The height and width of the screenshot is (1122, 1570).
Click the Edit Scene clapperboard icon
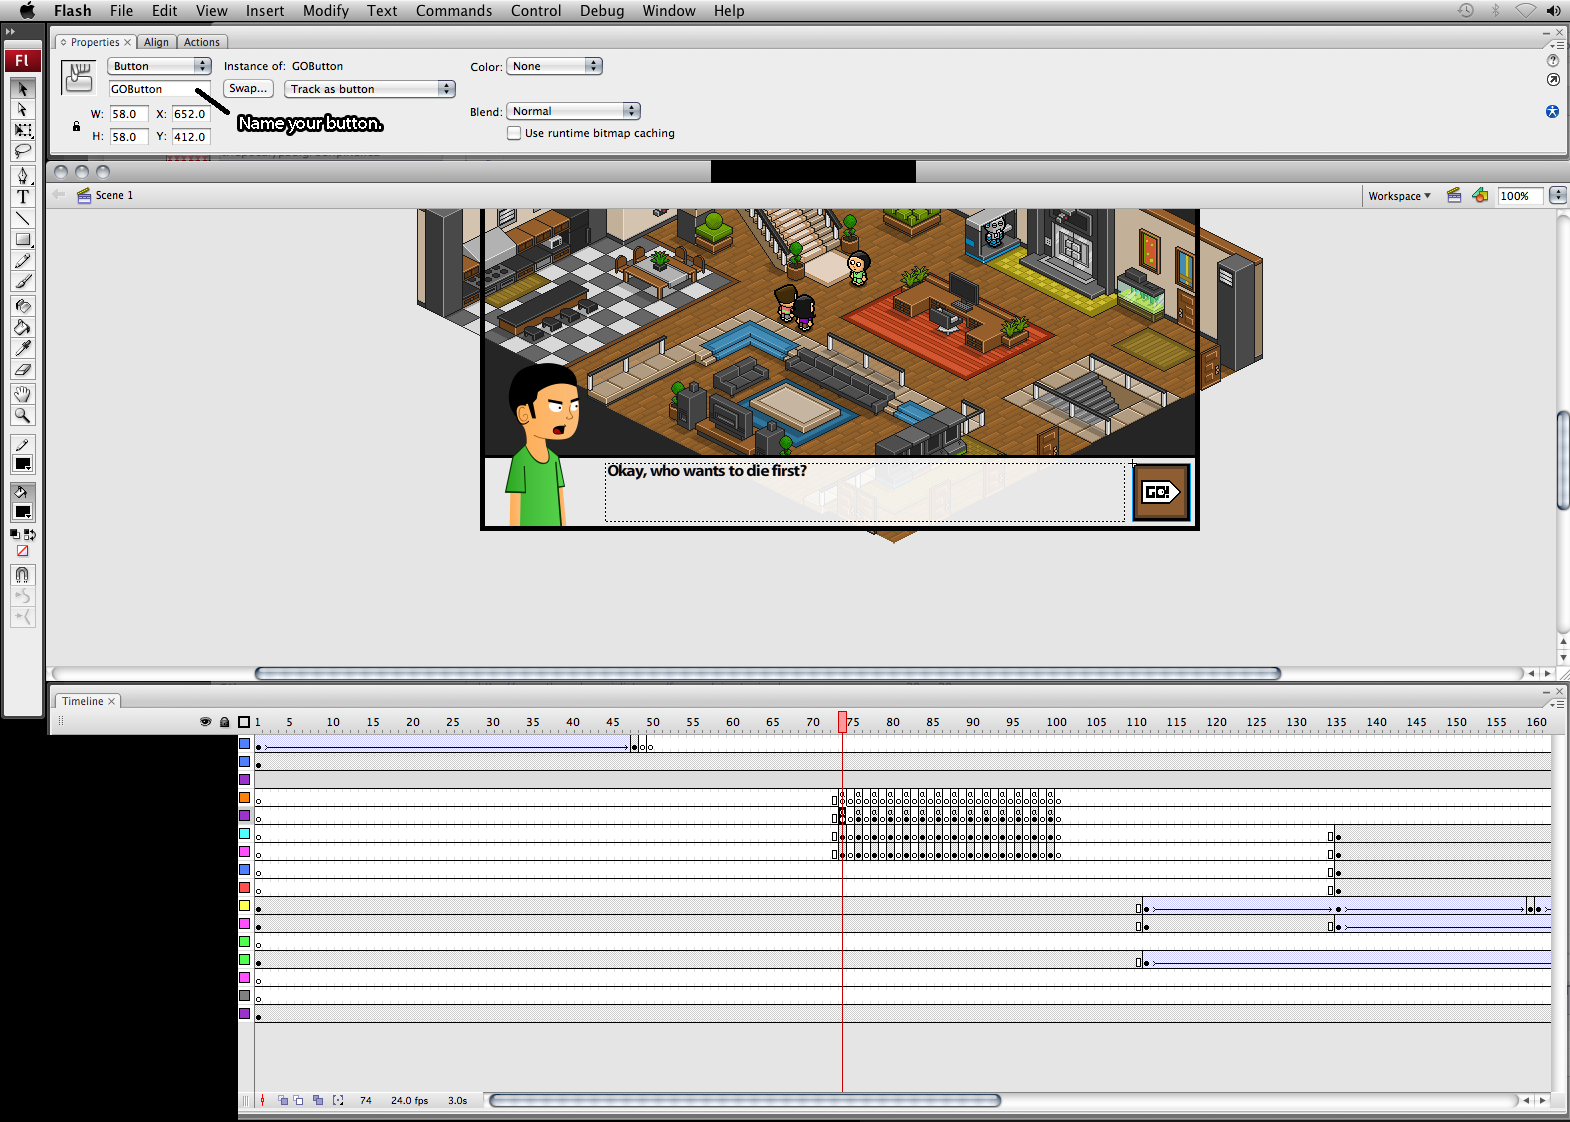(x=1454, y=195)
